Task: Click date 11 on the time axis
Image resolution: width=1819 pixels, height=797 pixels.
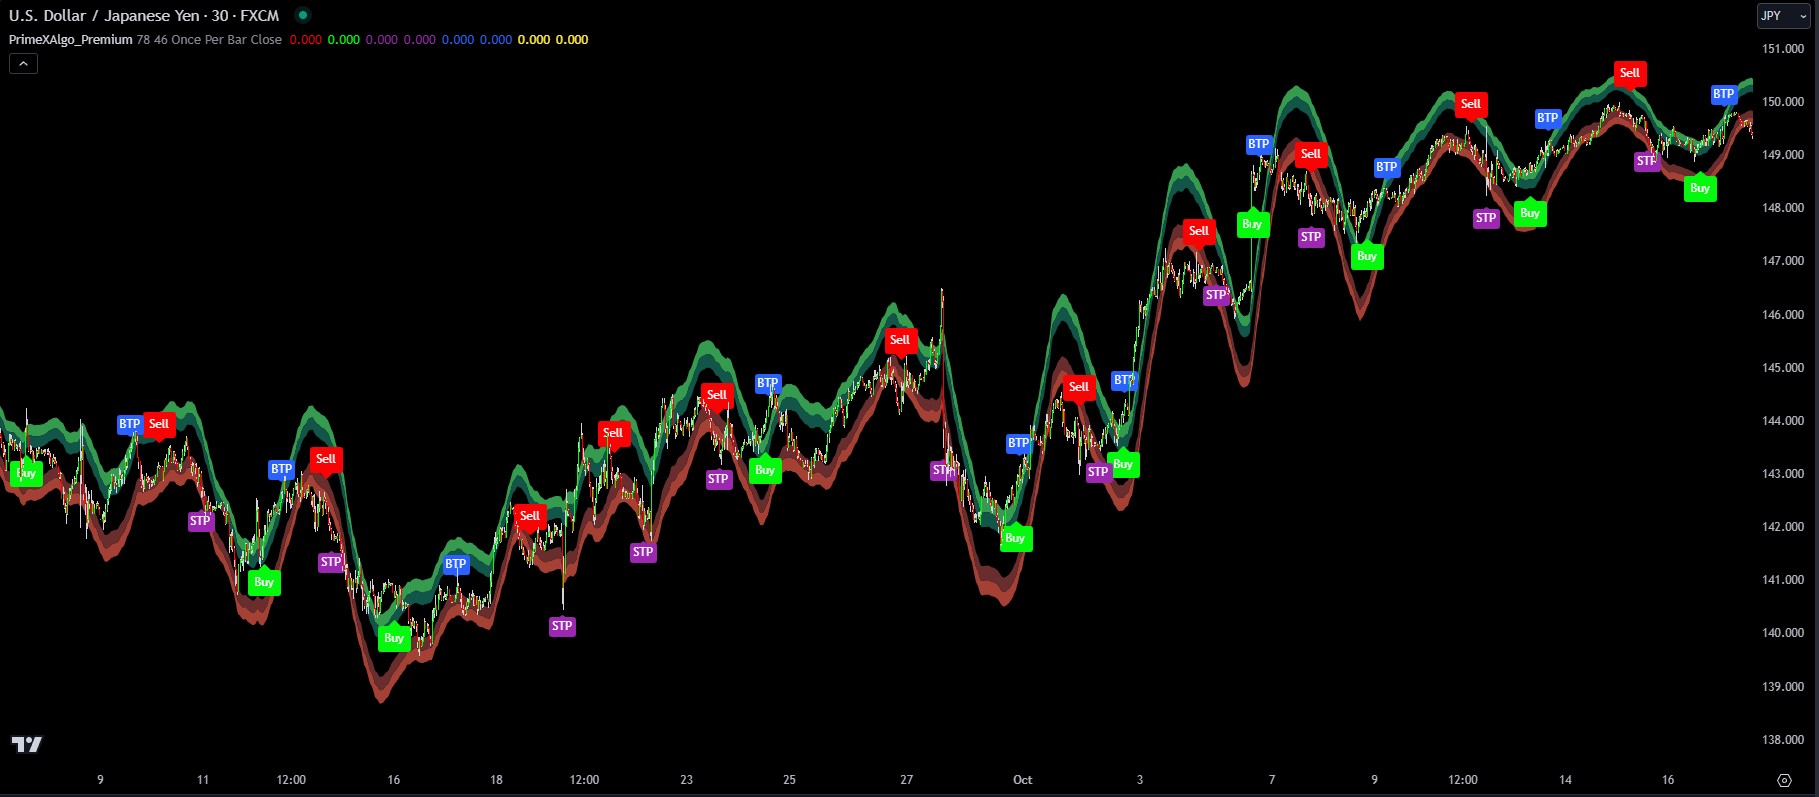Action: (203, 780)
